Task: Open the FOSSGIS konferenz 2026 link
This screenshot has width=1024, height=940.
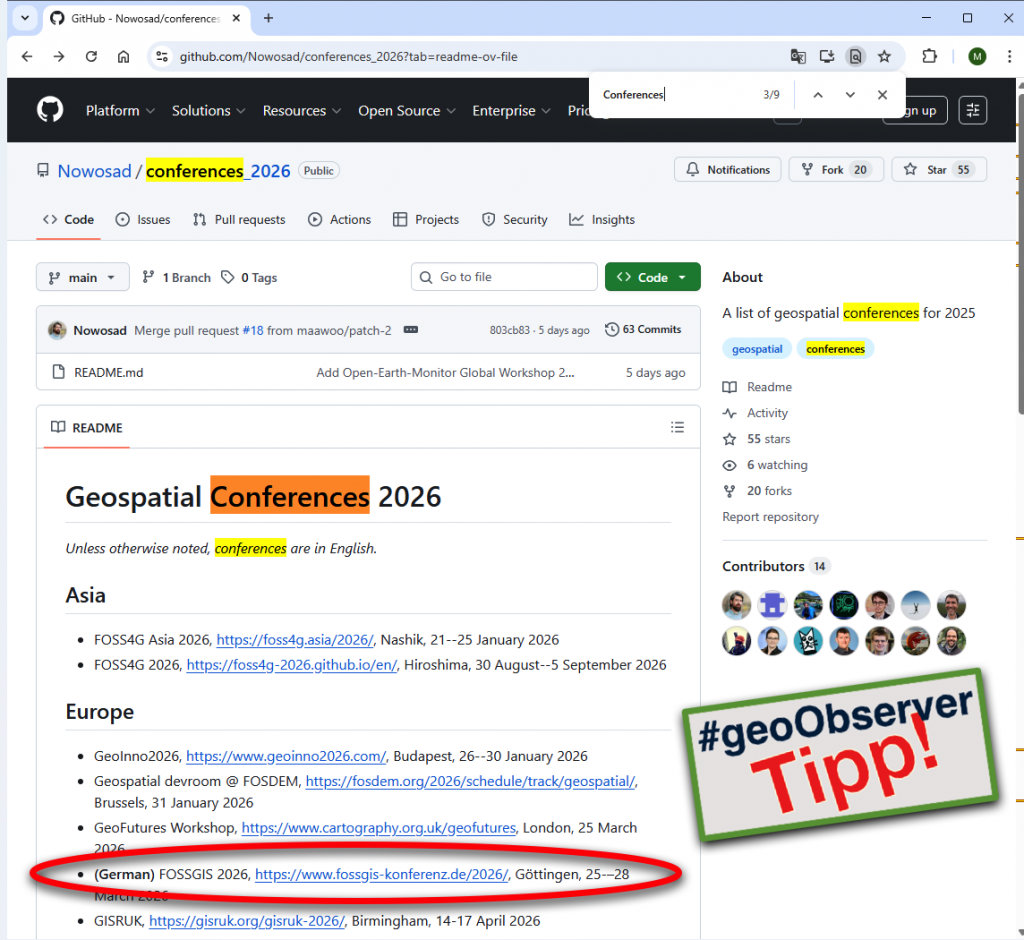Action: tap(381, 875)
